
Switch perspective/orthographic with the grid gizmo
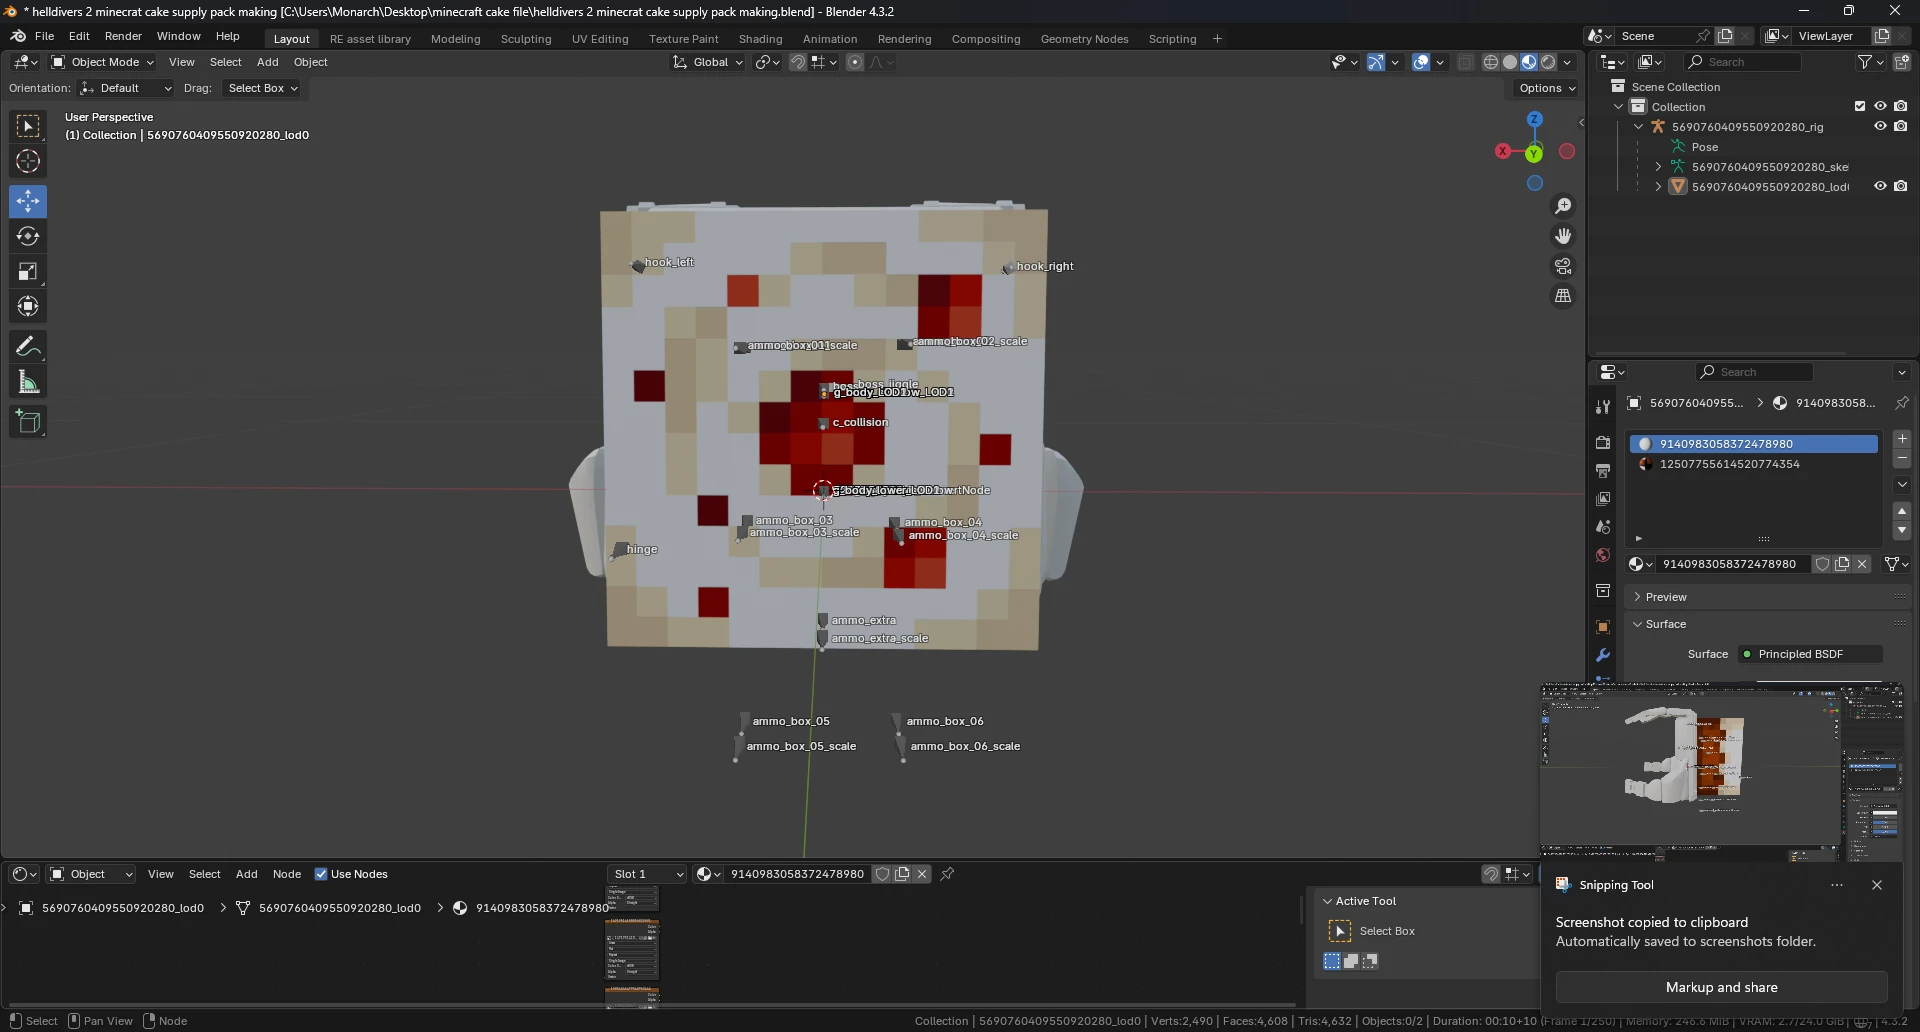click(x=1563, y=296)
